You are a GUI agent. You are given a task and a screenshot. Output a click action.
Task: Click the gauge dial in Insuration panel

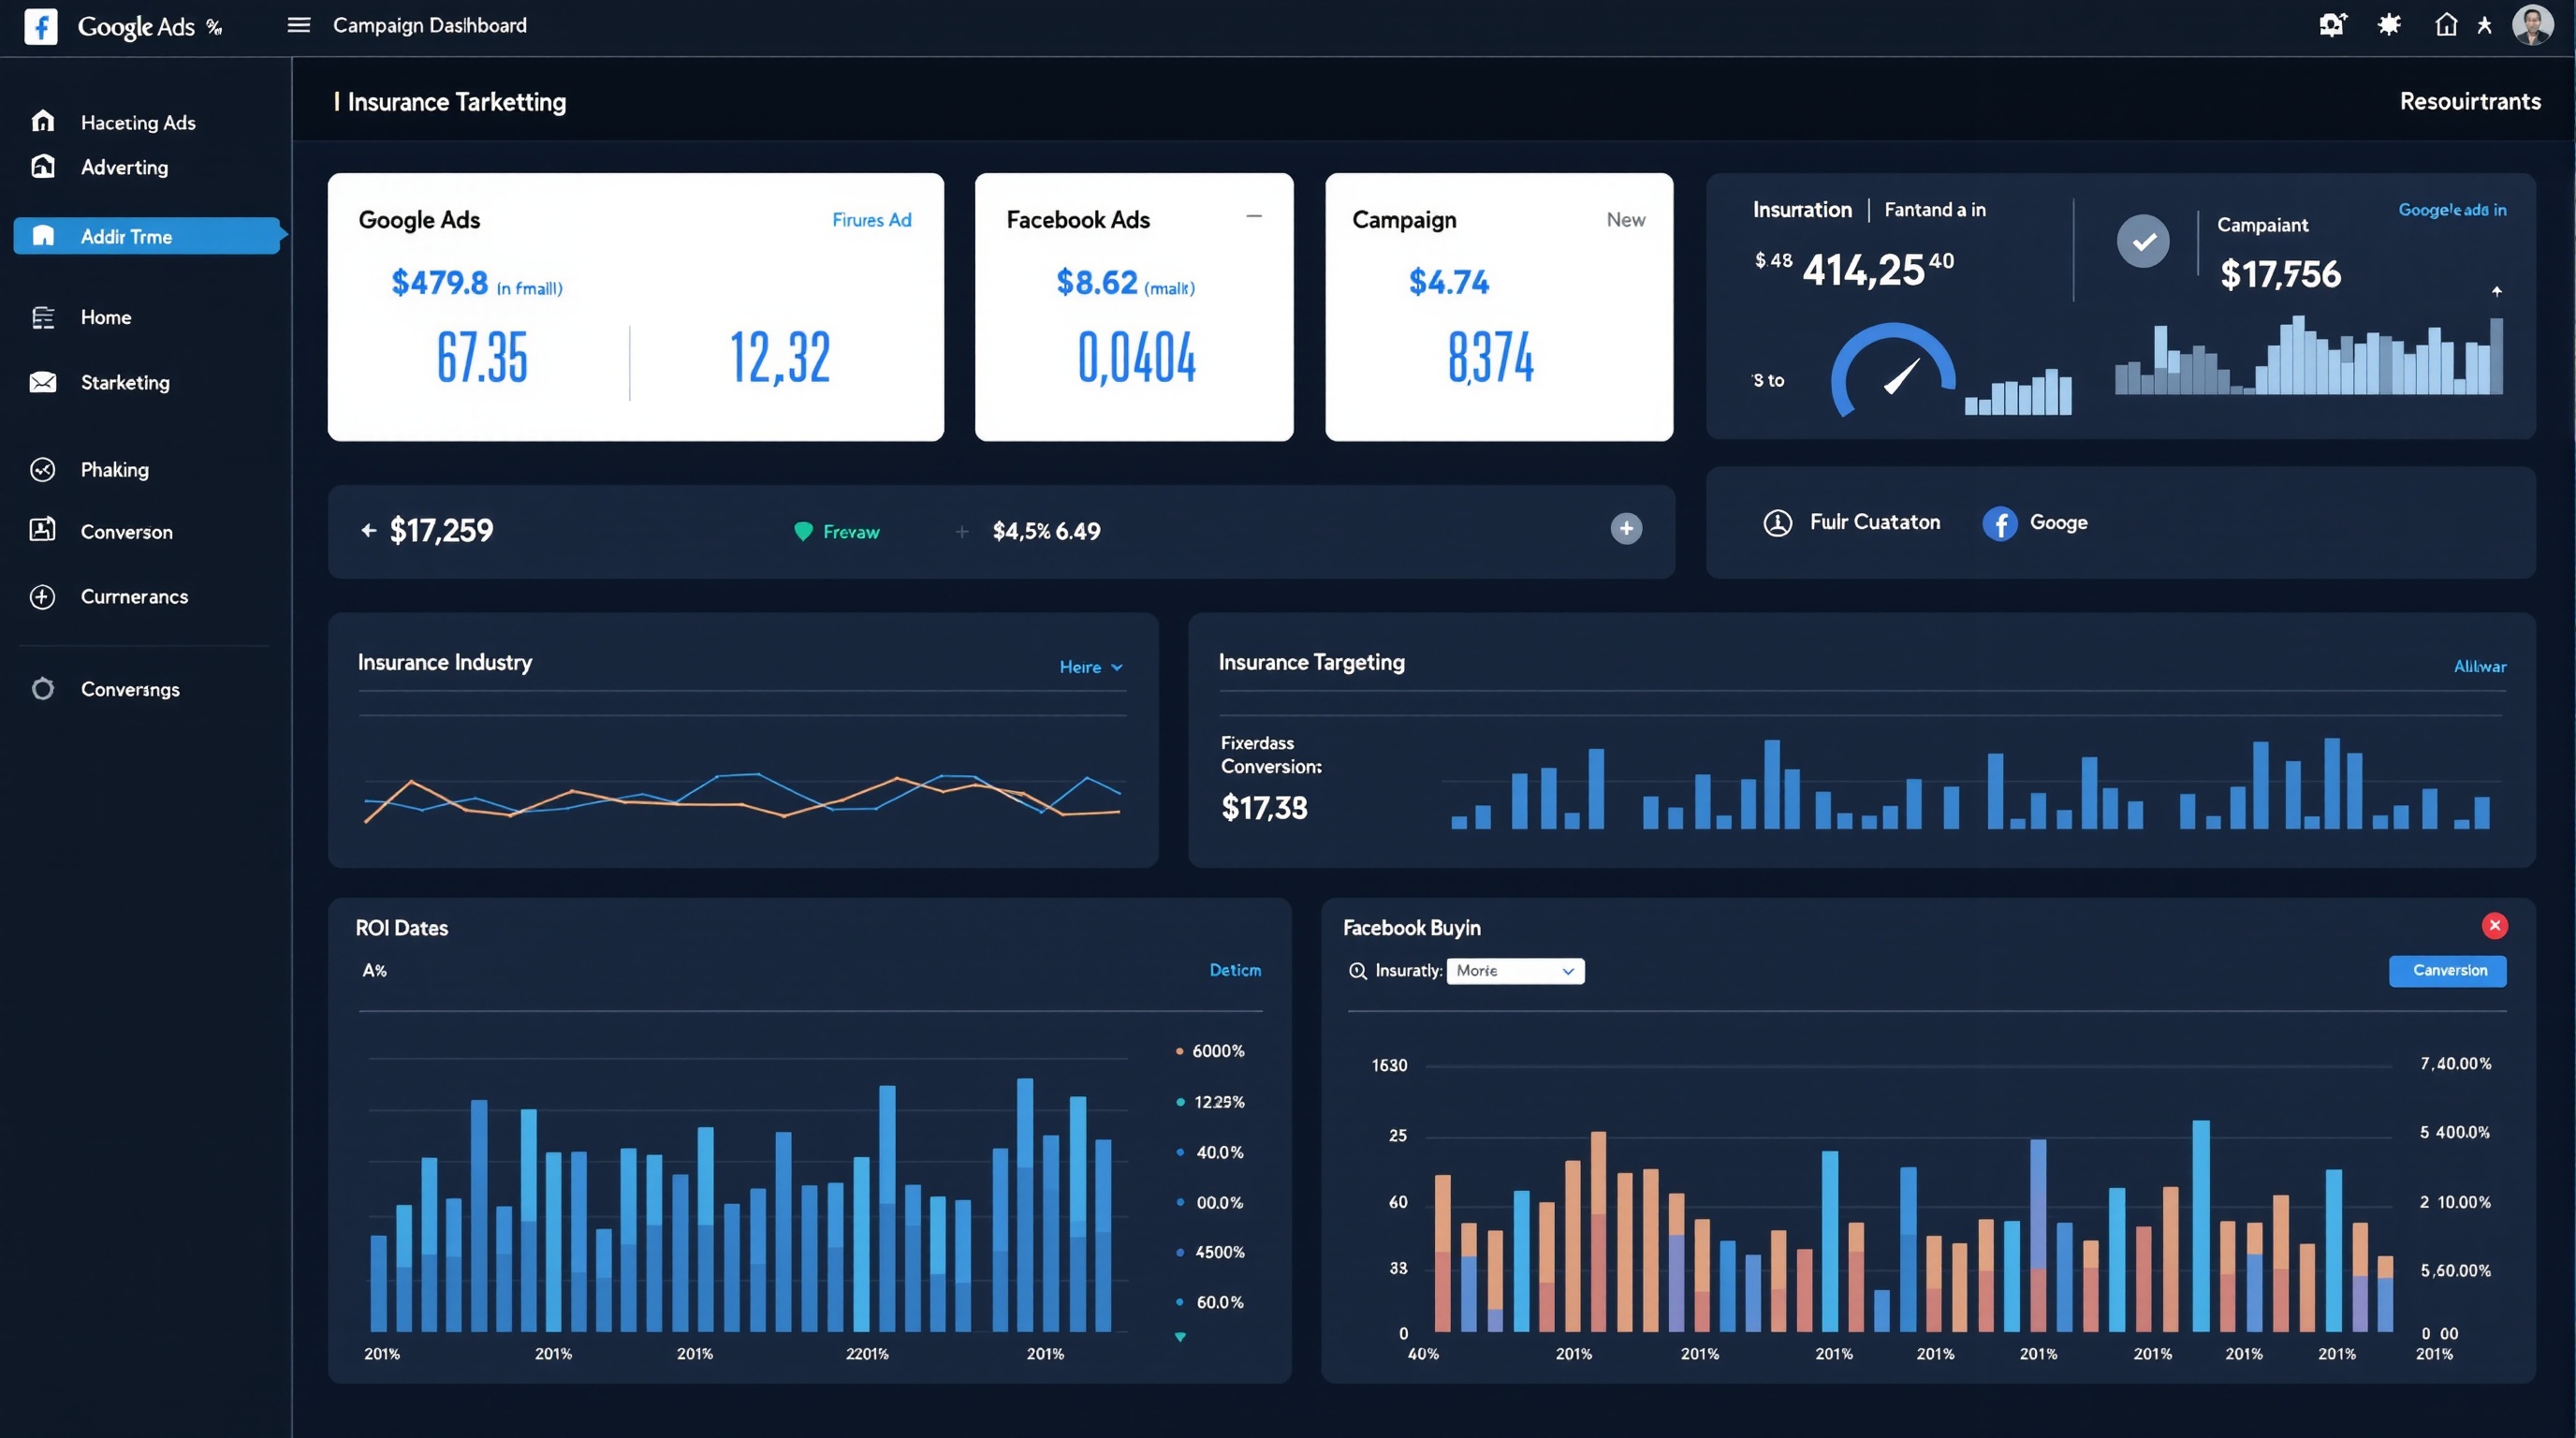click(1892, 372)
